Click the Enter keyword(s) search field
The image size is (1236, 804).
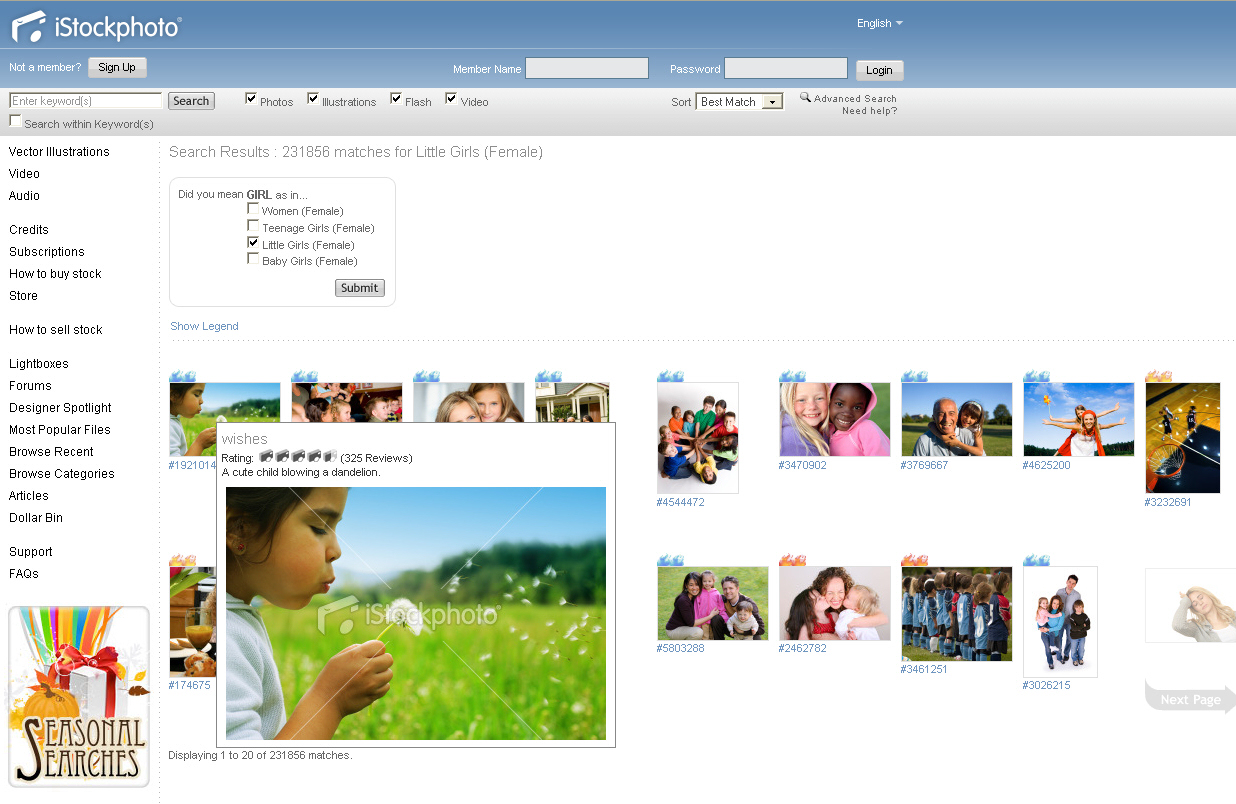(85, 101)
